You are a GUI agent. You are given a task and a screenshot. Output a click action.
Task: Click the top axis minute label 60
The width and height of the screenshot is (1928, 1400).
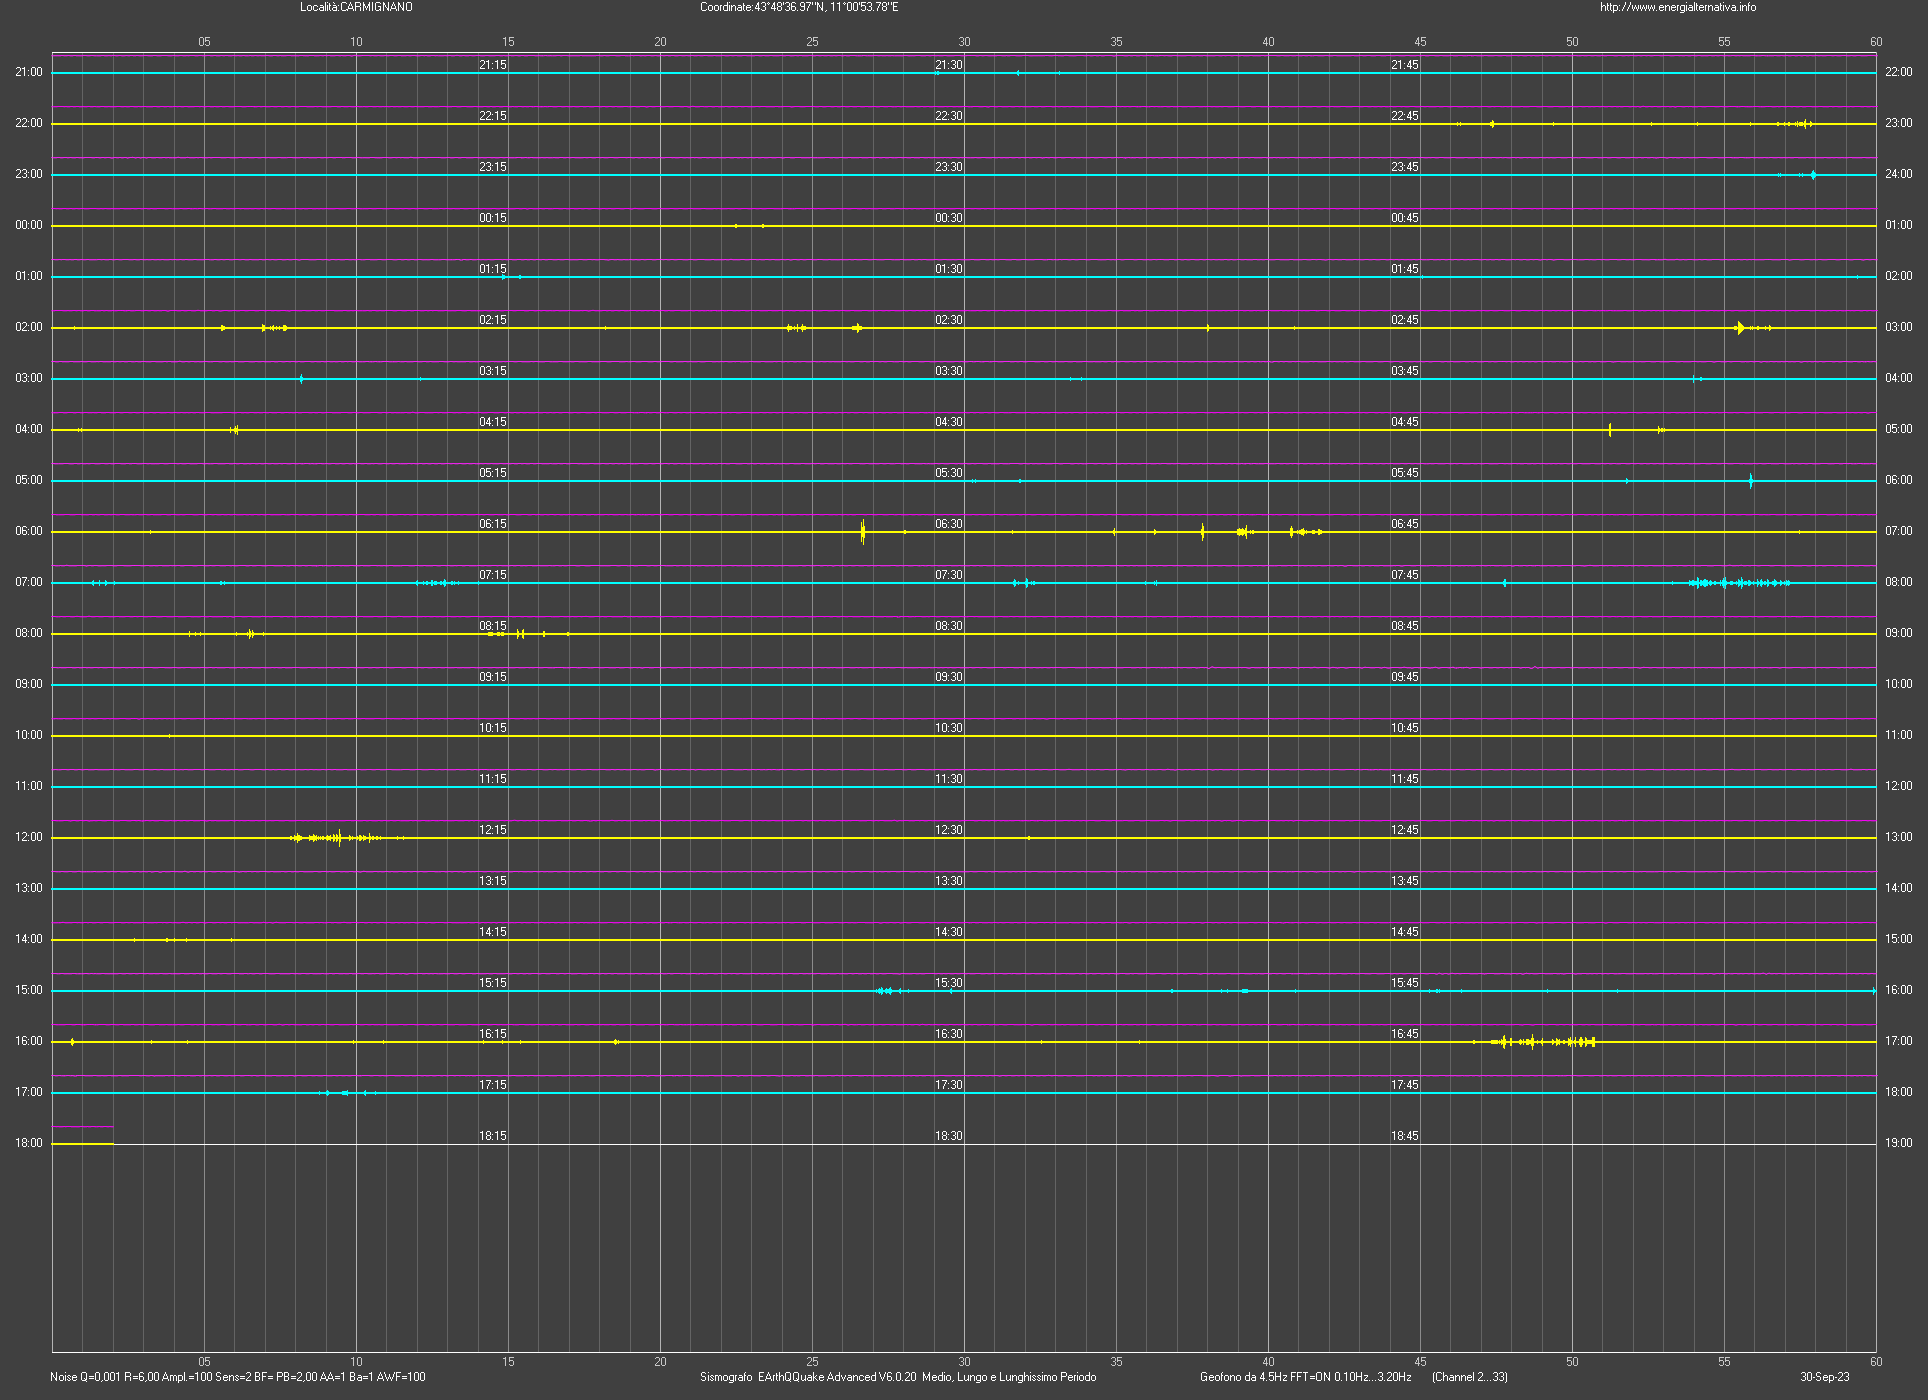pyautogui.click(x=1876, y=42)
